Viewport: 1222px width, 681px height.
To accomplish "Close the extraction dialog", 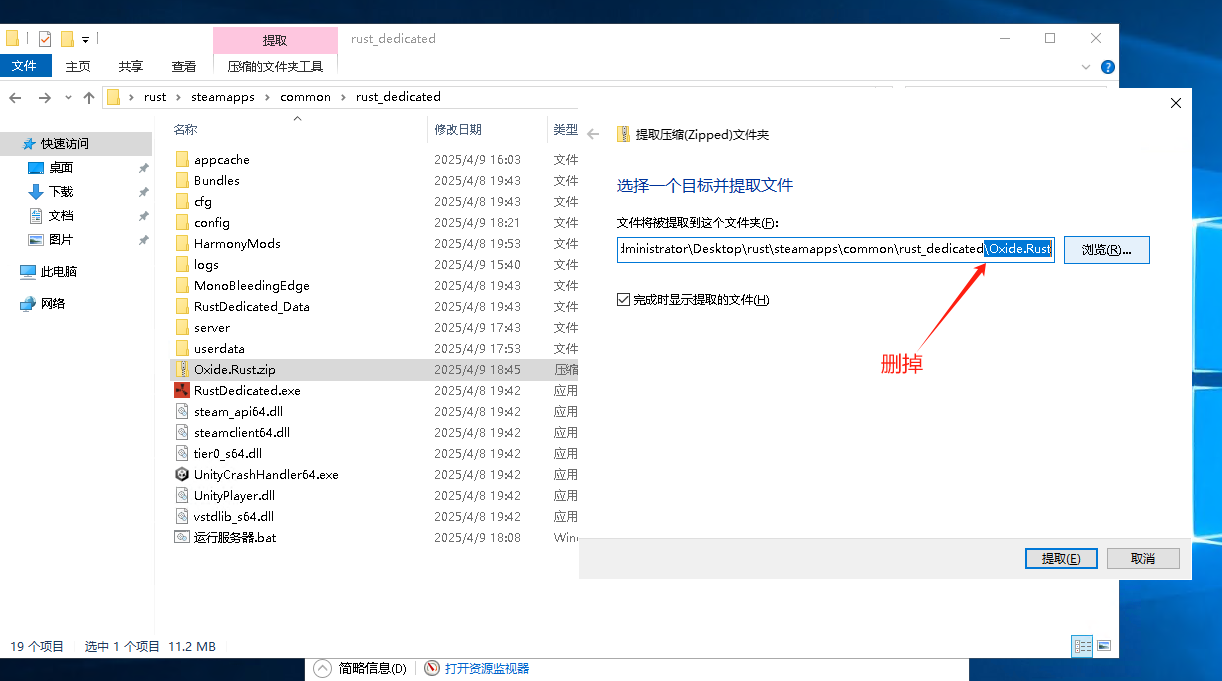I will (1176, 103).
